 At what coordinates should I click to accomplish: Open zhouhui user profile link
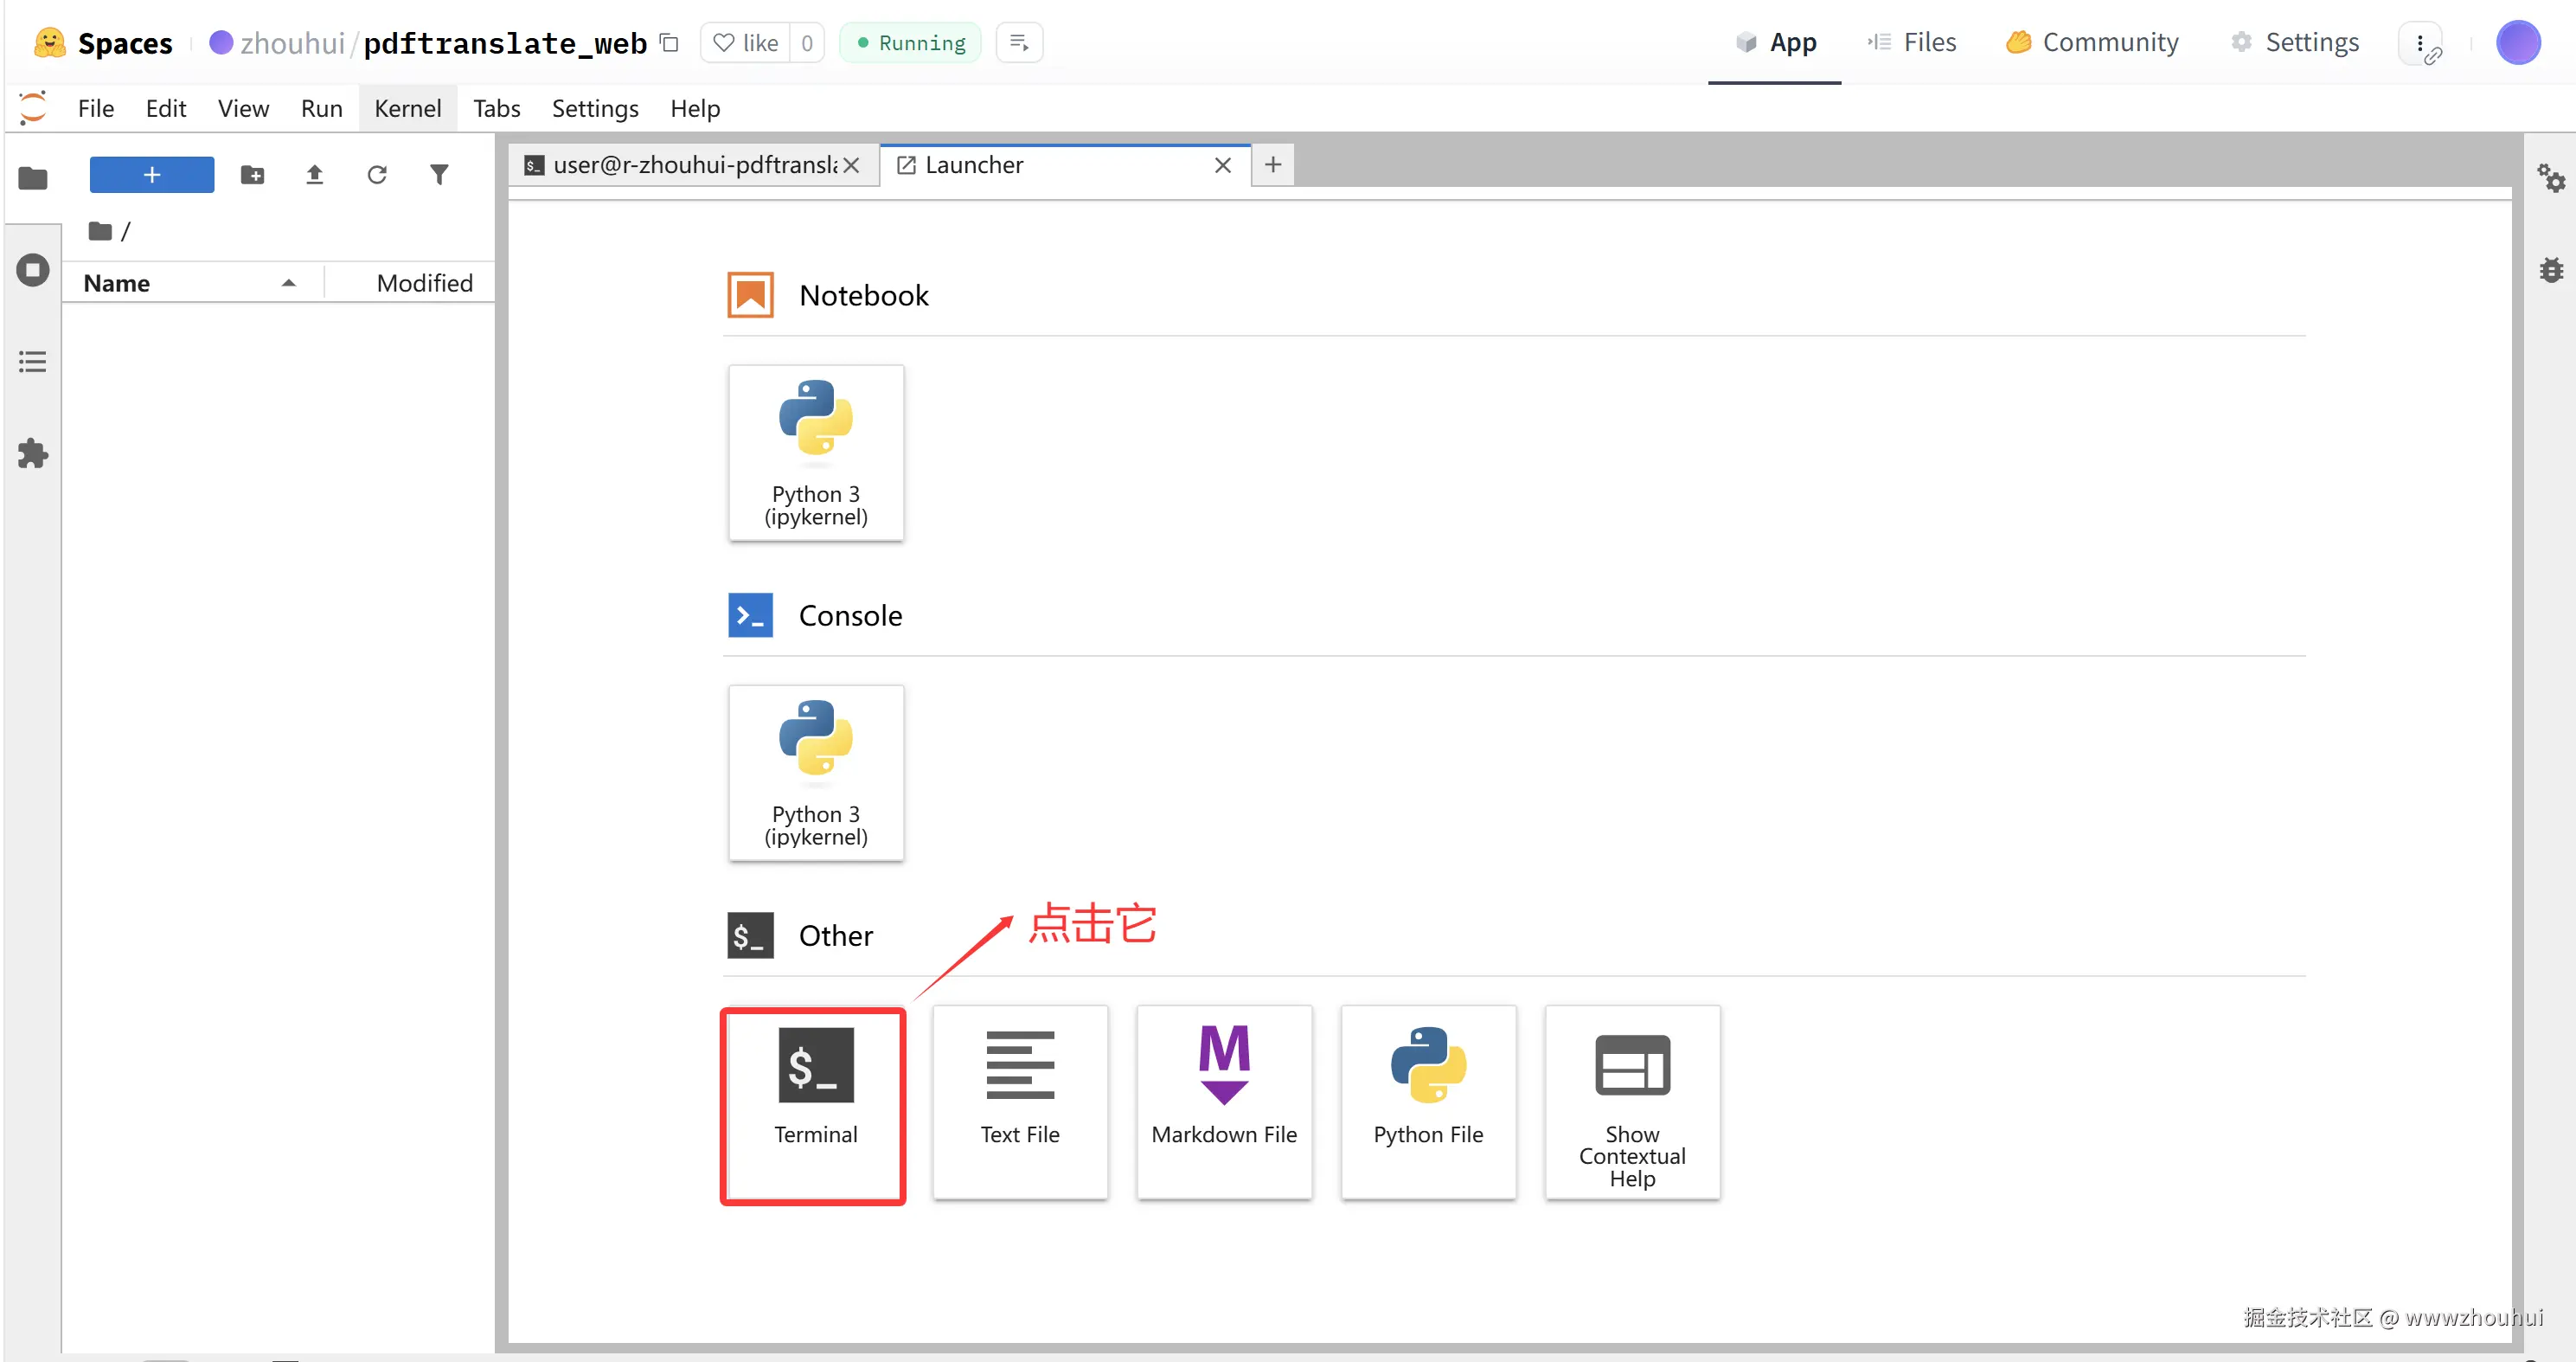(292, 43)
